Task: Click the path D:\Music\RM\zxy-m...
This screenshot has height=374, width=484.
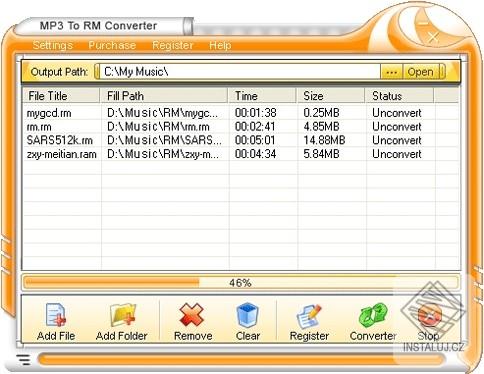Action: [x=163, y=154]
